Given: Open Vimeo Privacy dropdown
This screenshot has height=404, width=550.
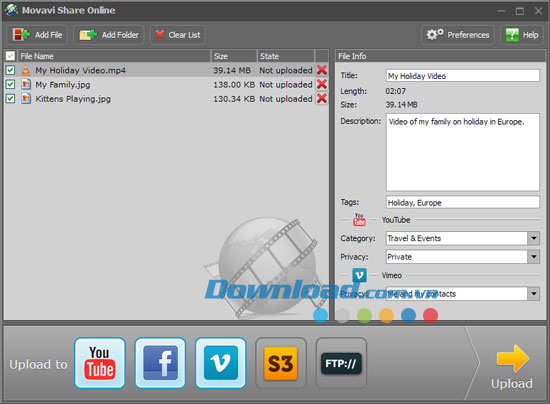Looking at the screenshot, I should click(534, 294).
